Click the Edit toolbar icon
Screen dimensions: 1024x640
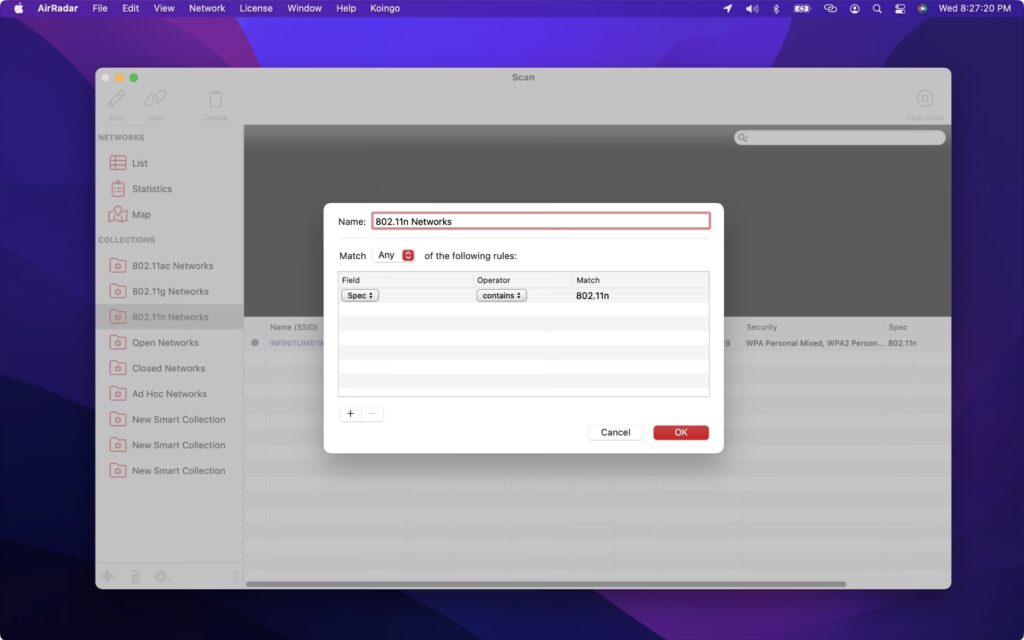(116, 101)
